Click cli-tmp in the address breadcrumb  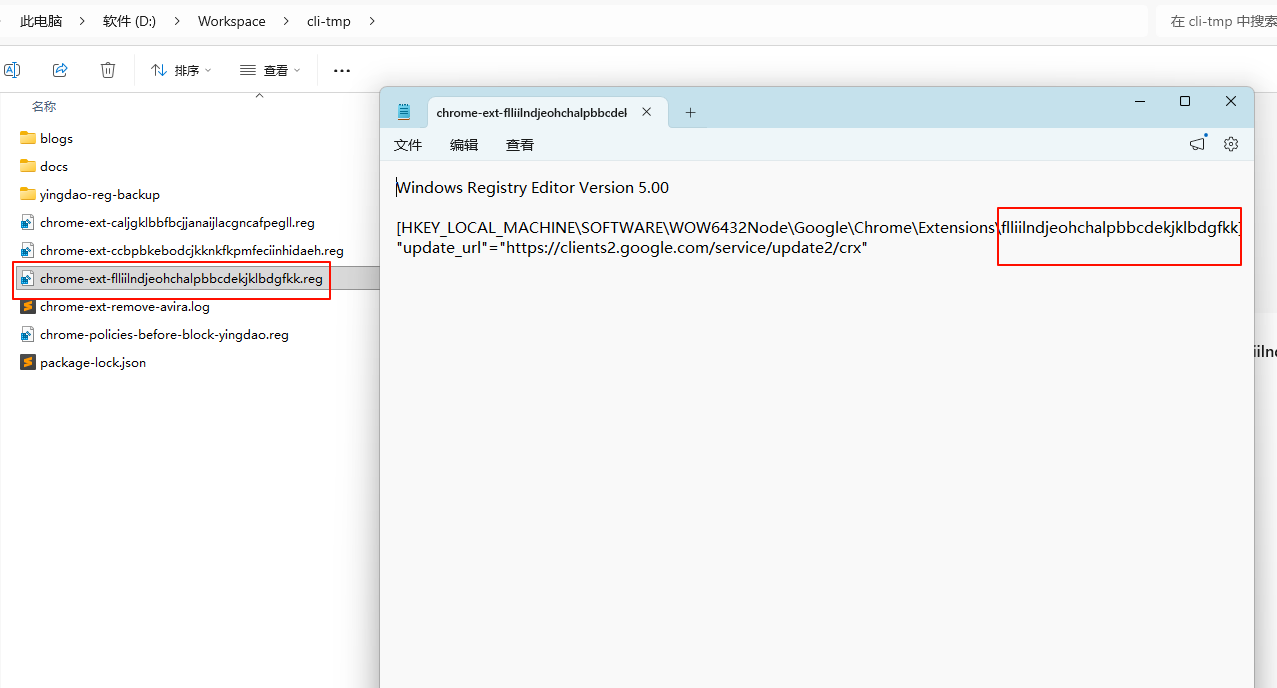pyautogui.click(x=329, y=21)
